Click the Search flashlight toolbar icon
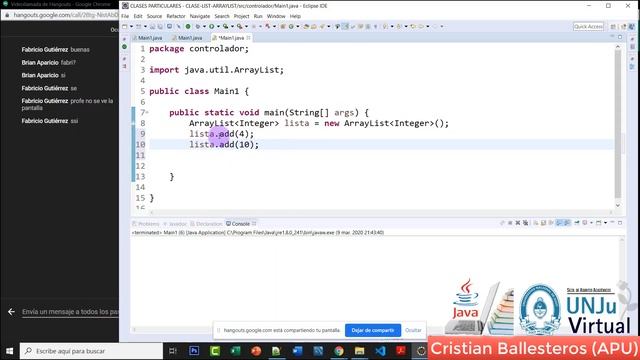This screenshot has width=640, height=360. [x=322, y=27]
